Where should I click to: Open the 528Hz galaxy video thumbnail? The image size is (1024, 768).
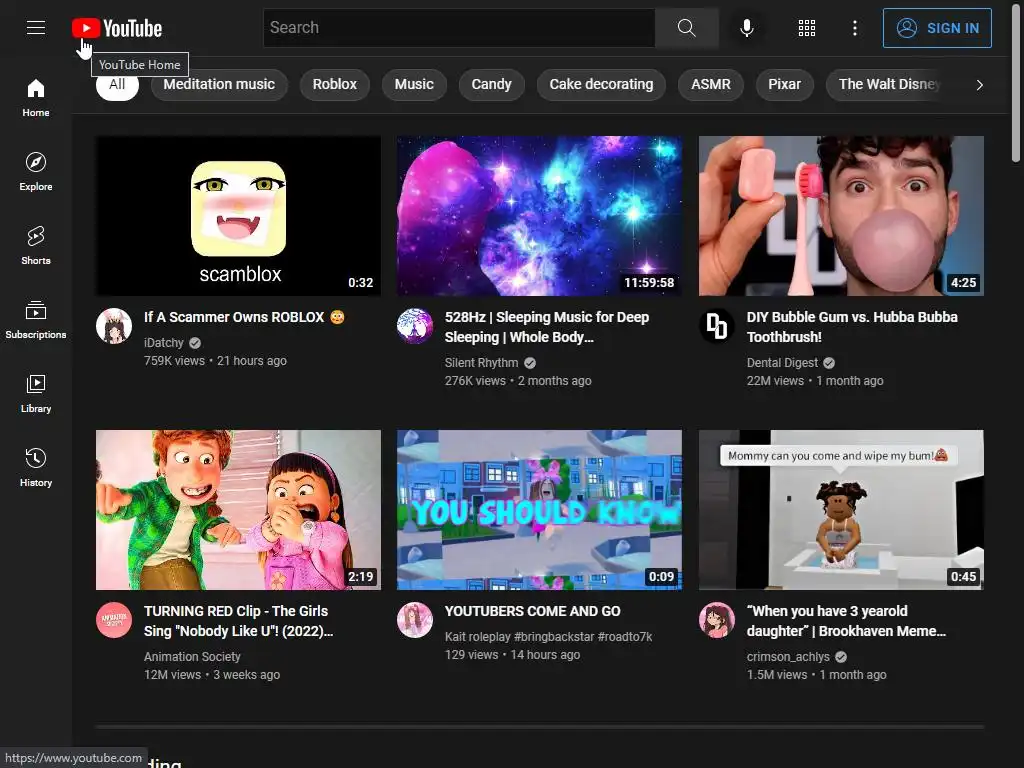pyautogui.click(x=539, y=216)
